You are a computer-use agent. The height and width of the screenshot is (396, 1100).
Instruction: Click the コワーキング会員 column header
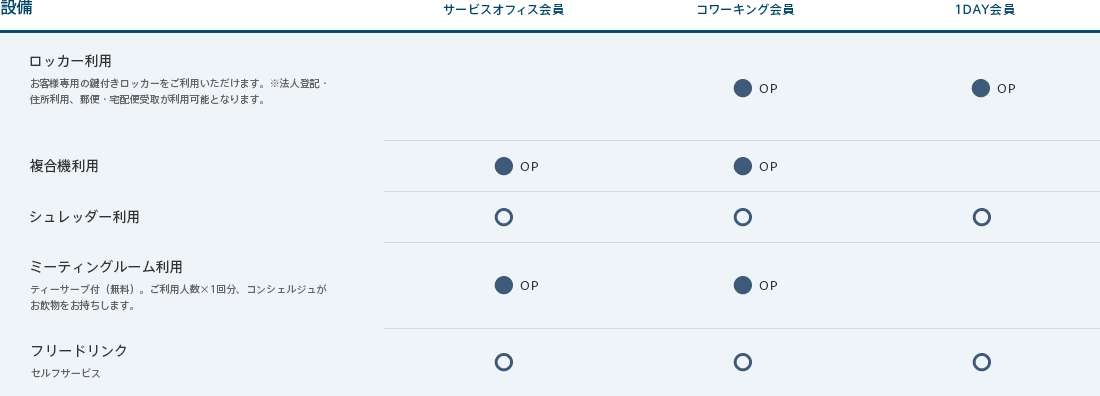(x=745, y=10)
